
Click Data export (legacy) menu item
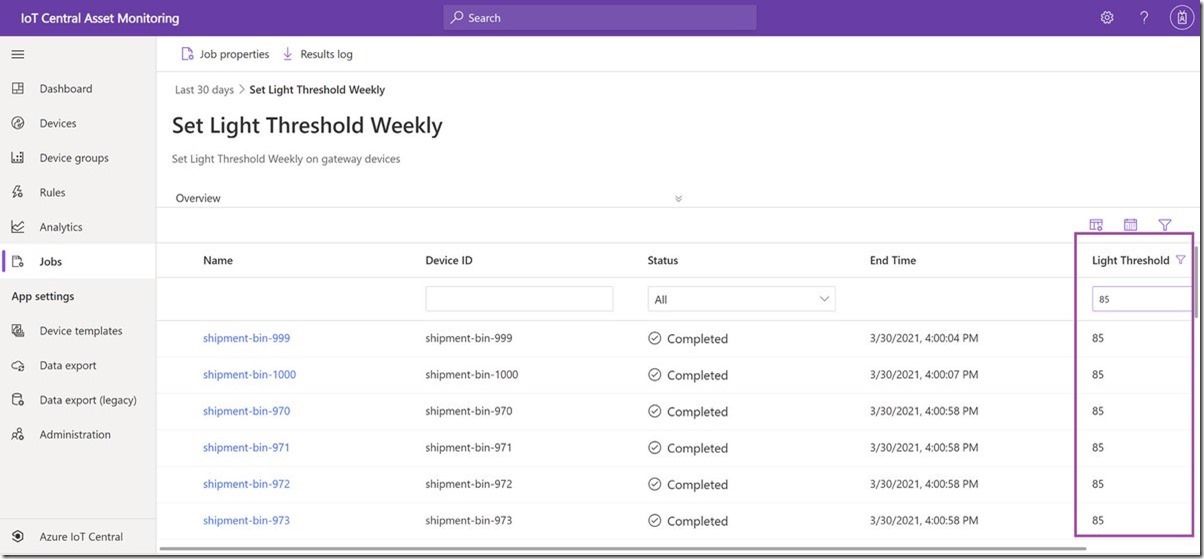88,400
